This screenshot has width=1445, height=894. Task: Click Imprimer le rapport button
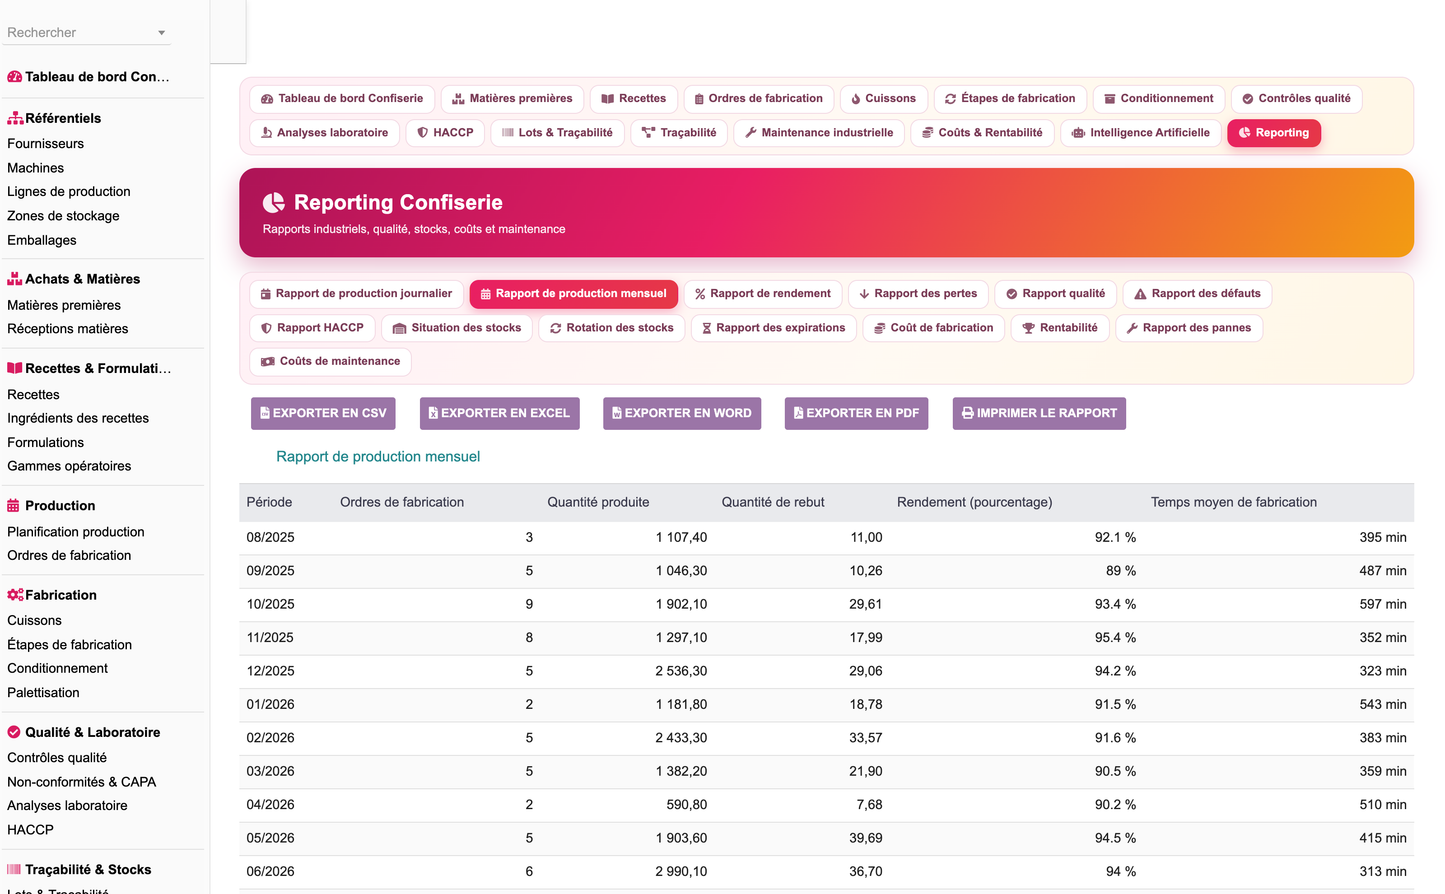tap(1039, 414)
